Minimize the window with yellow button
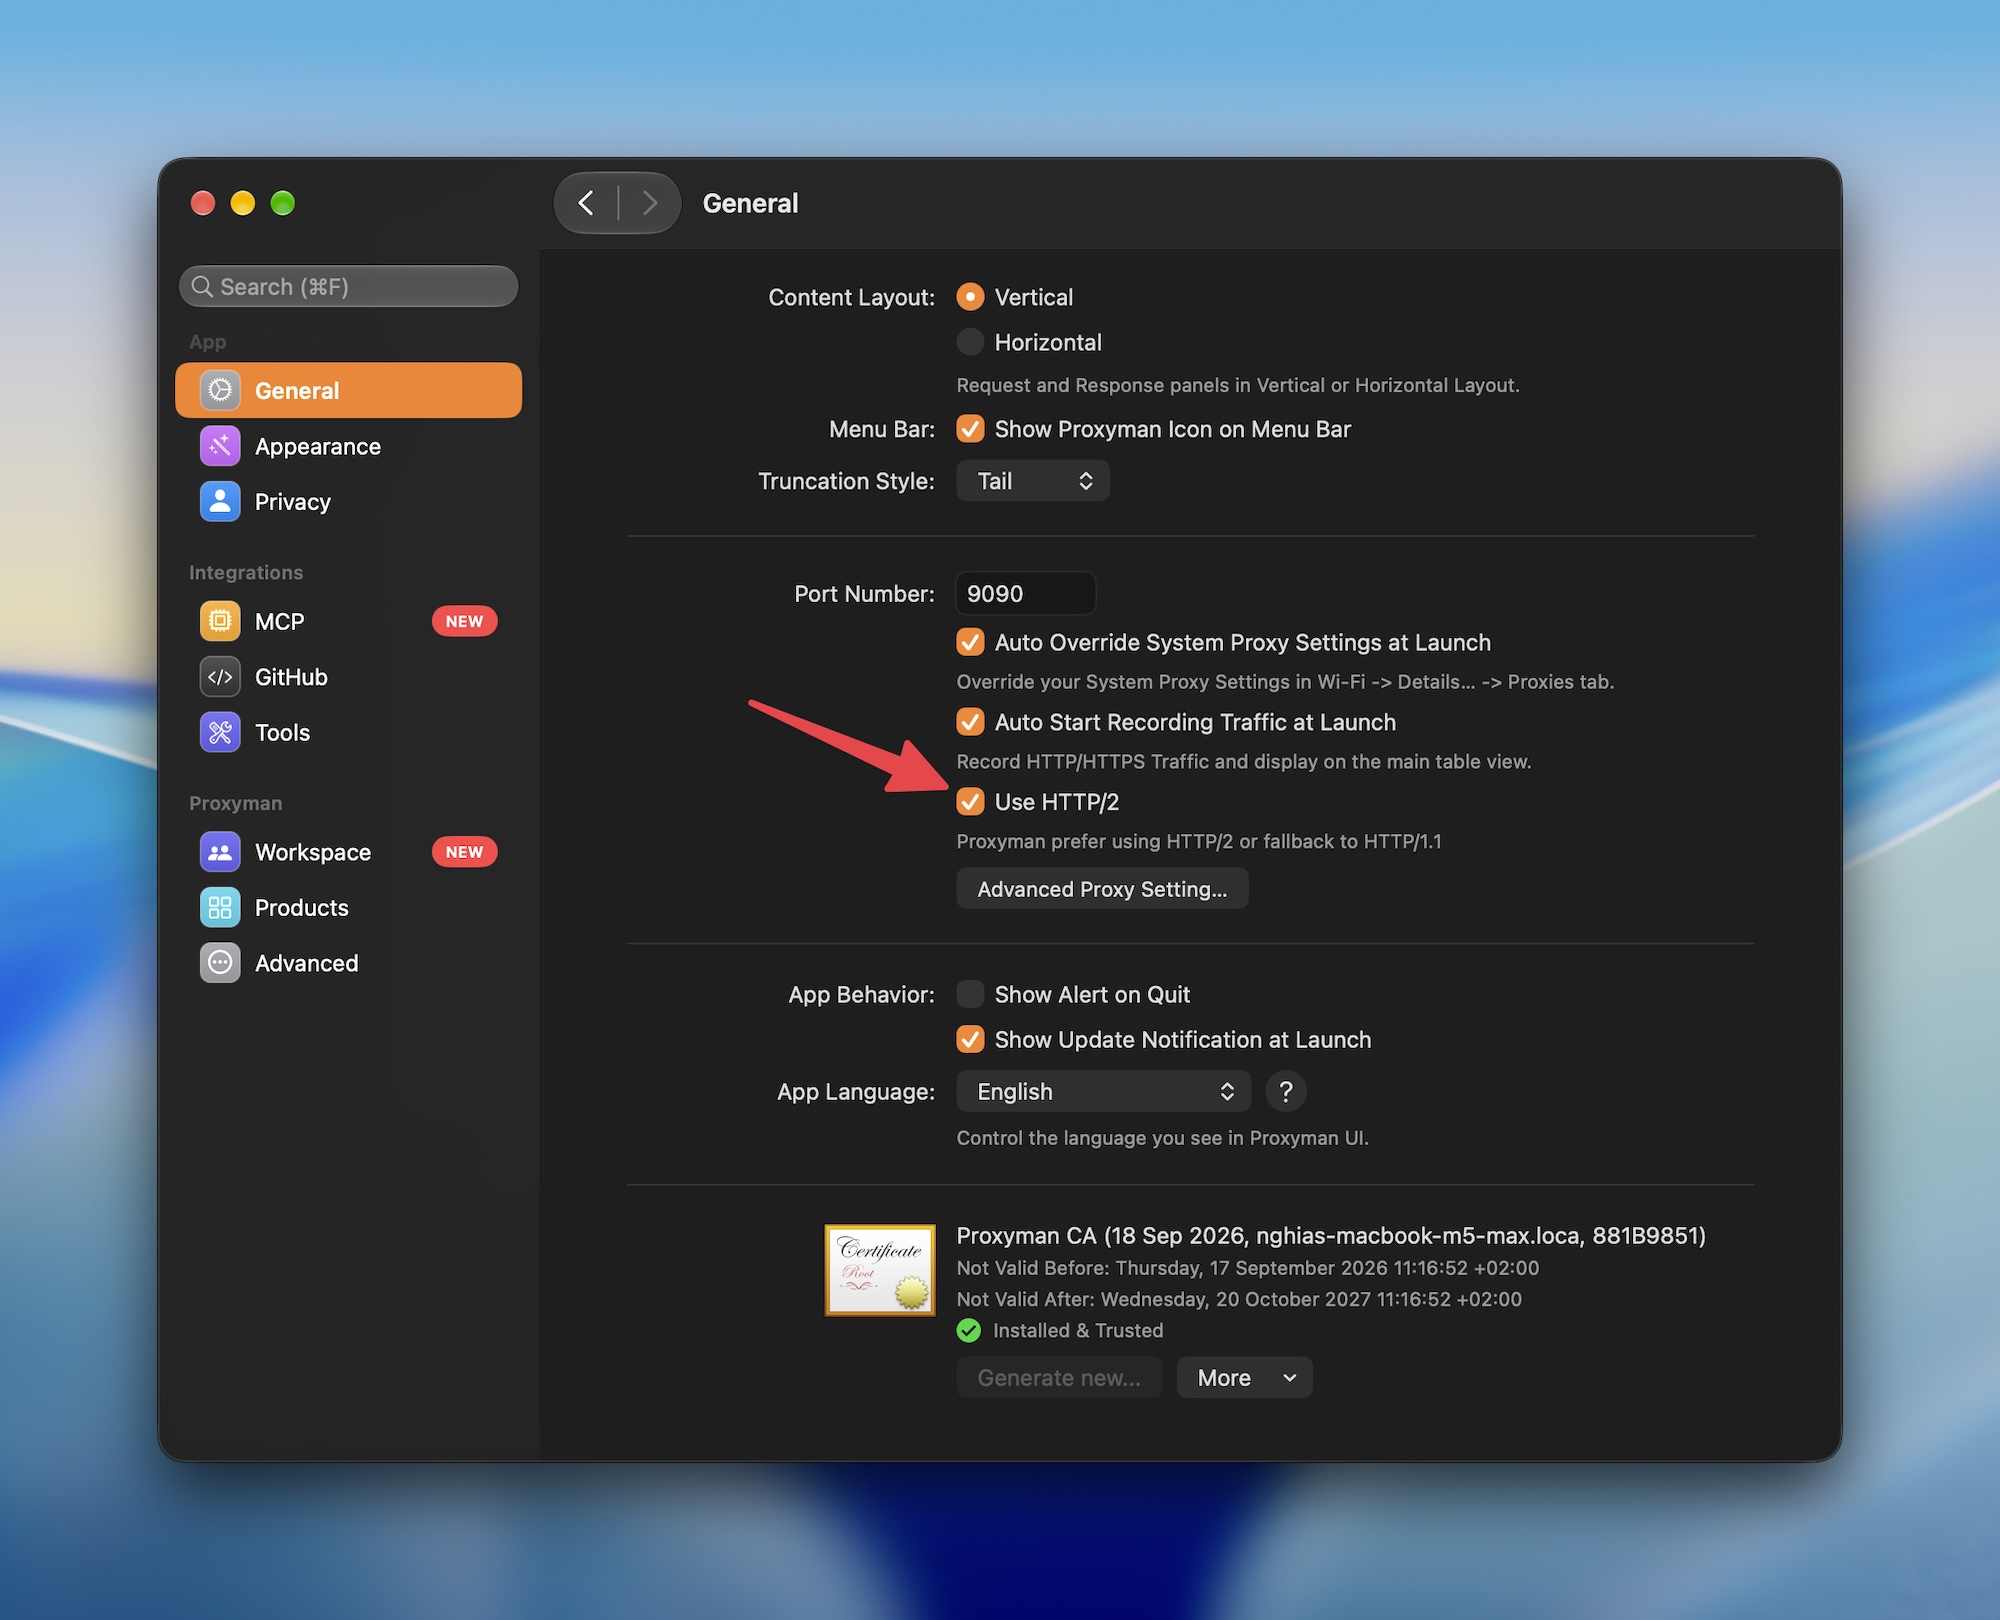This screenshot has height=1620, width=2000. [243, 203]
